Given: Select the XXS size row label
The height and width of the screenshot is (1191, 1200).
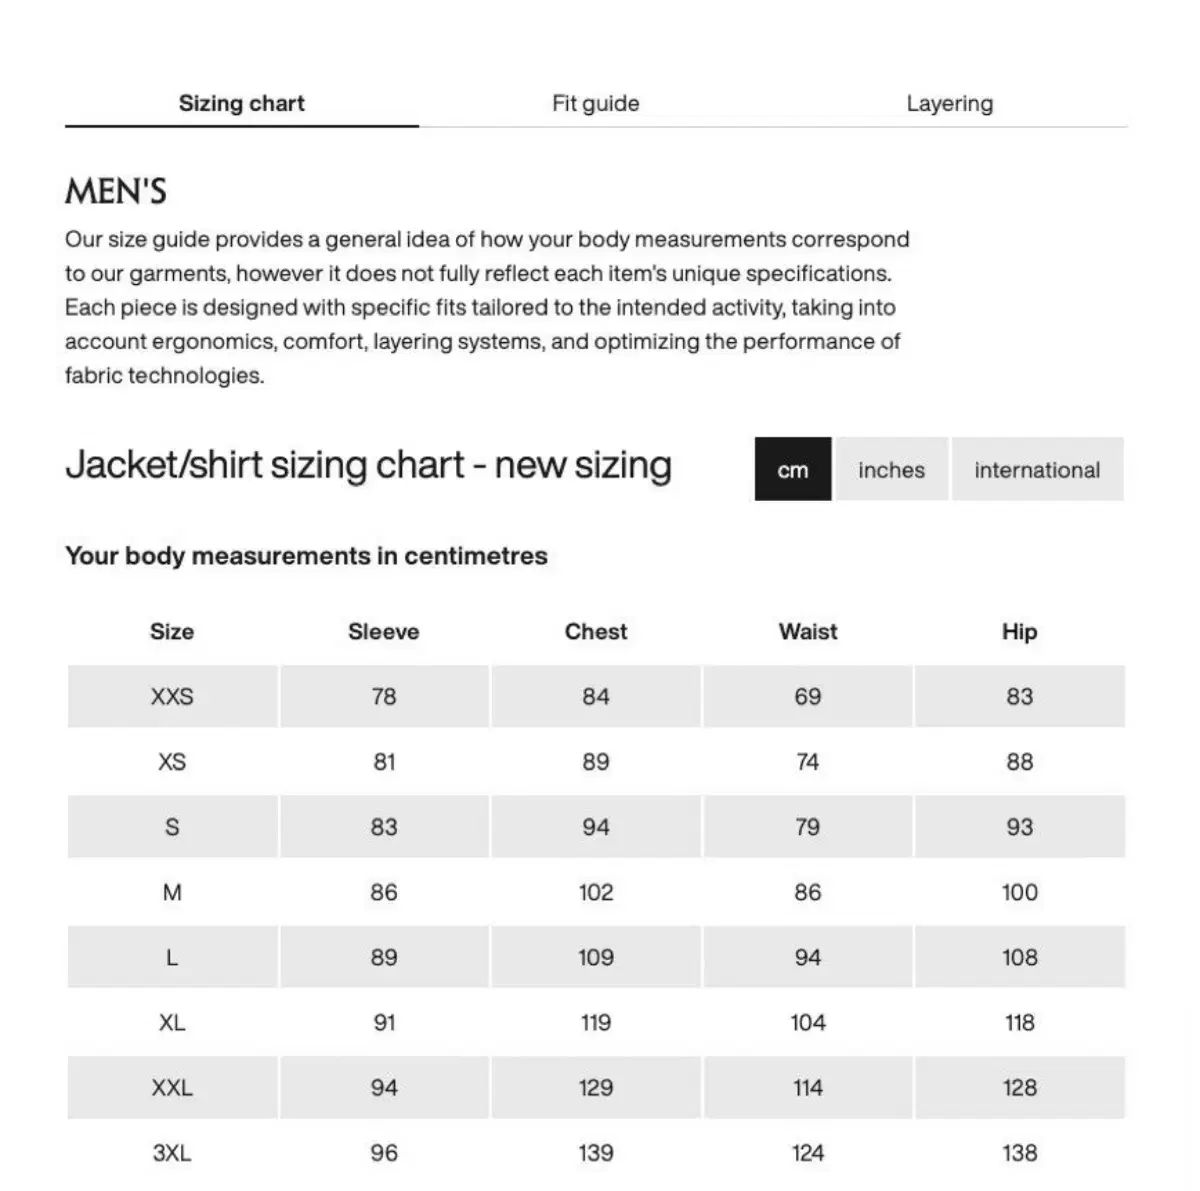Looking at the screenshot, I should pyautogui.click(x=172, y=697).
